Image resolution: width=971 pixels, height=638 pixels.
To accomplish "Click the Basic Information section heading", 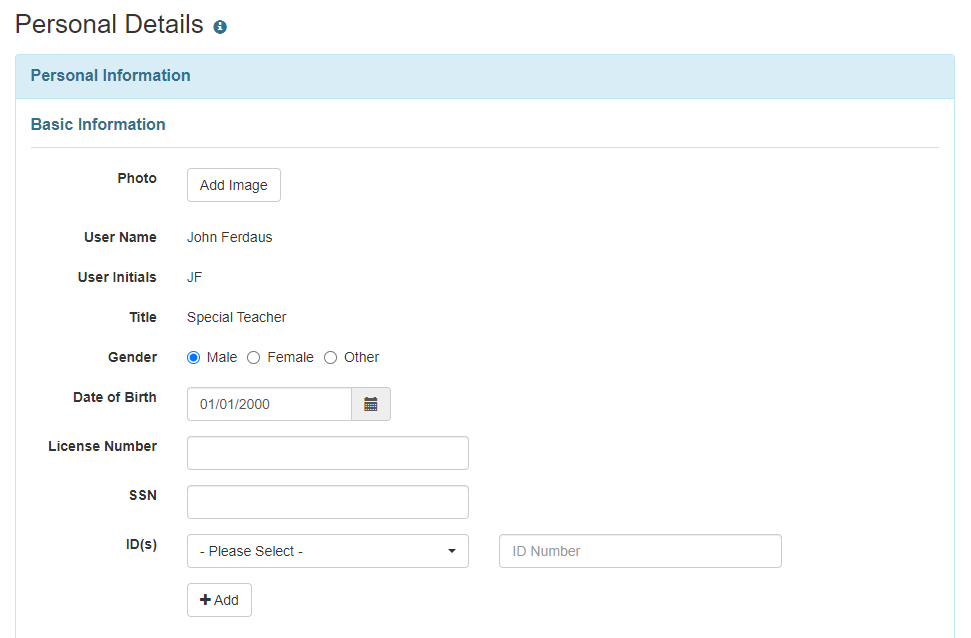I will [x=98, y=125].
